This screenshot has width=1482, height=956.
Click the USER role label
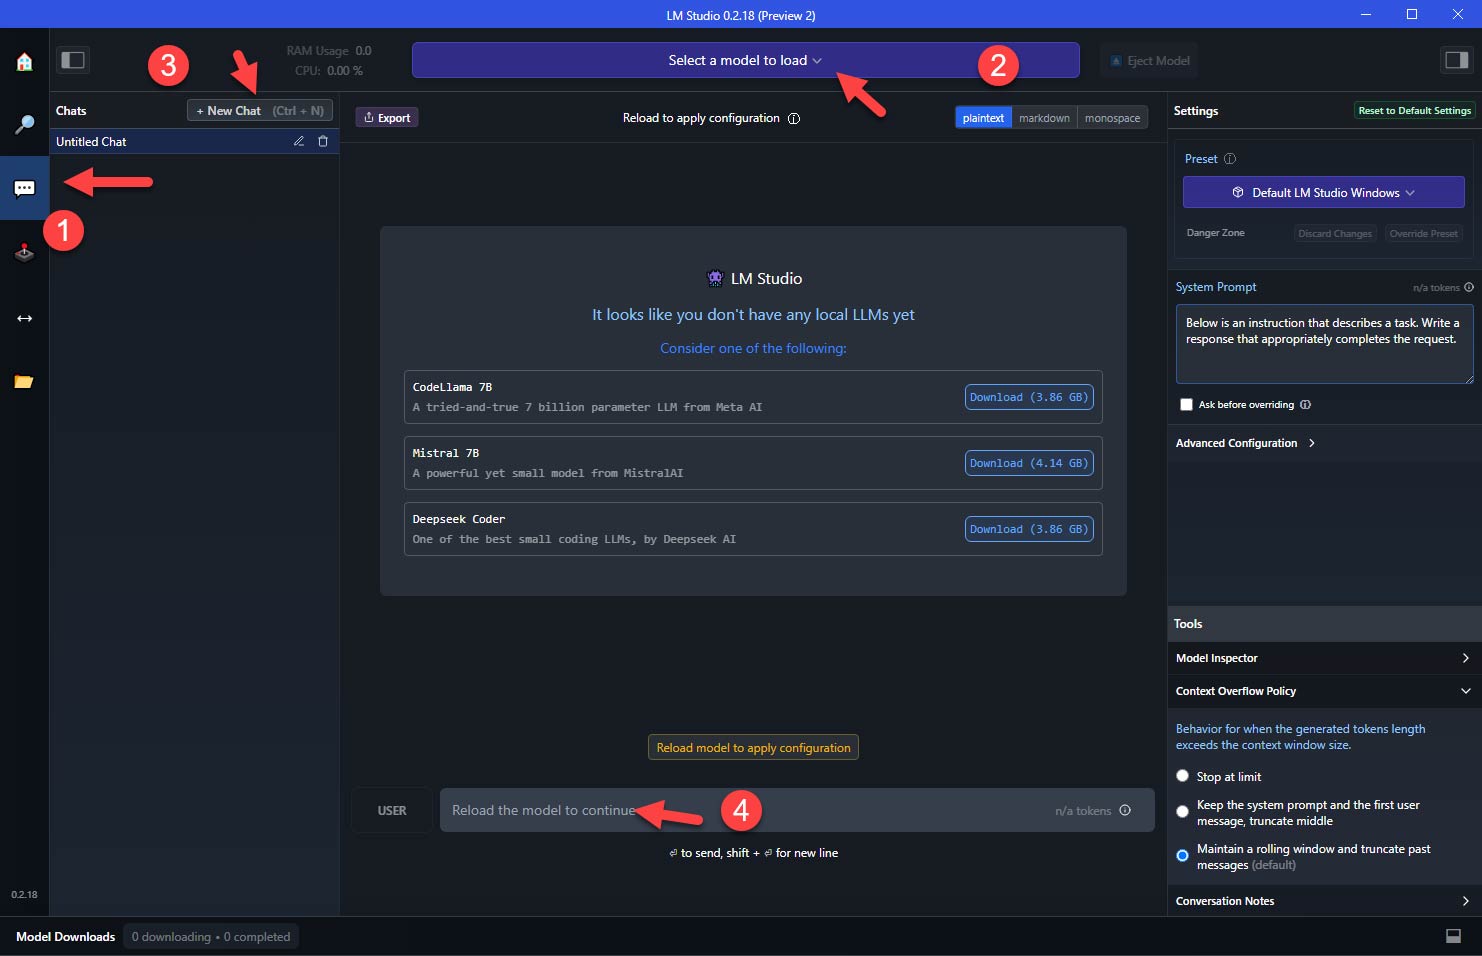tap(392, 810)
